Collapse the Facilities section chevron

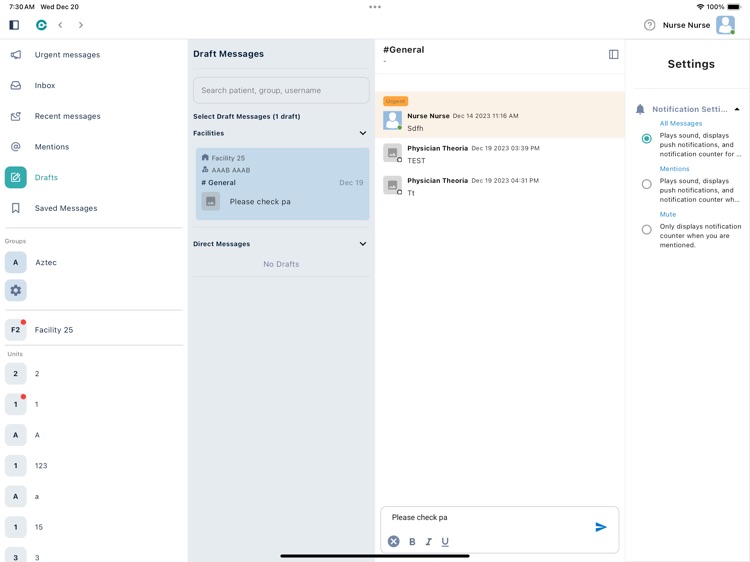pyautogui.click(x=363, y=133)
